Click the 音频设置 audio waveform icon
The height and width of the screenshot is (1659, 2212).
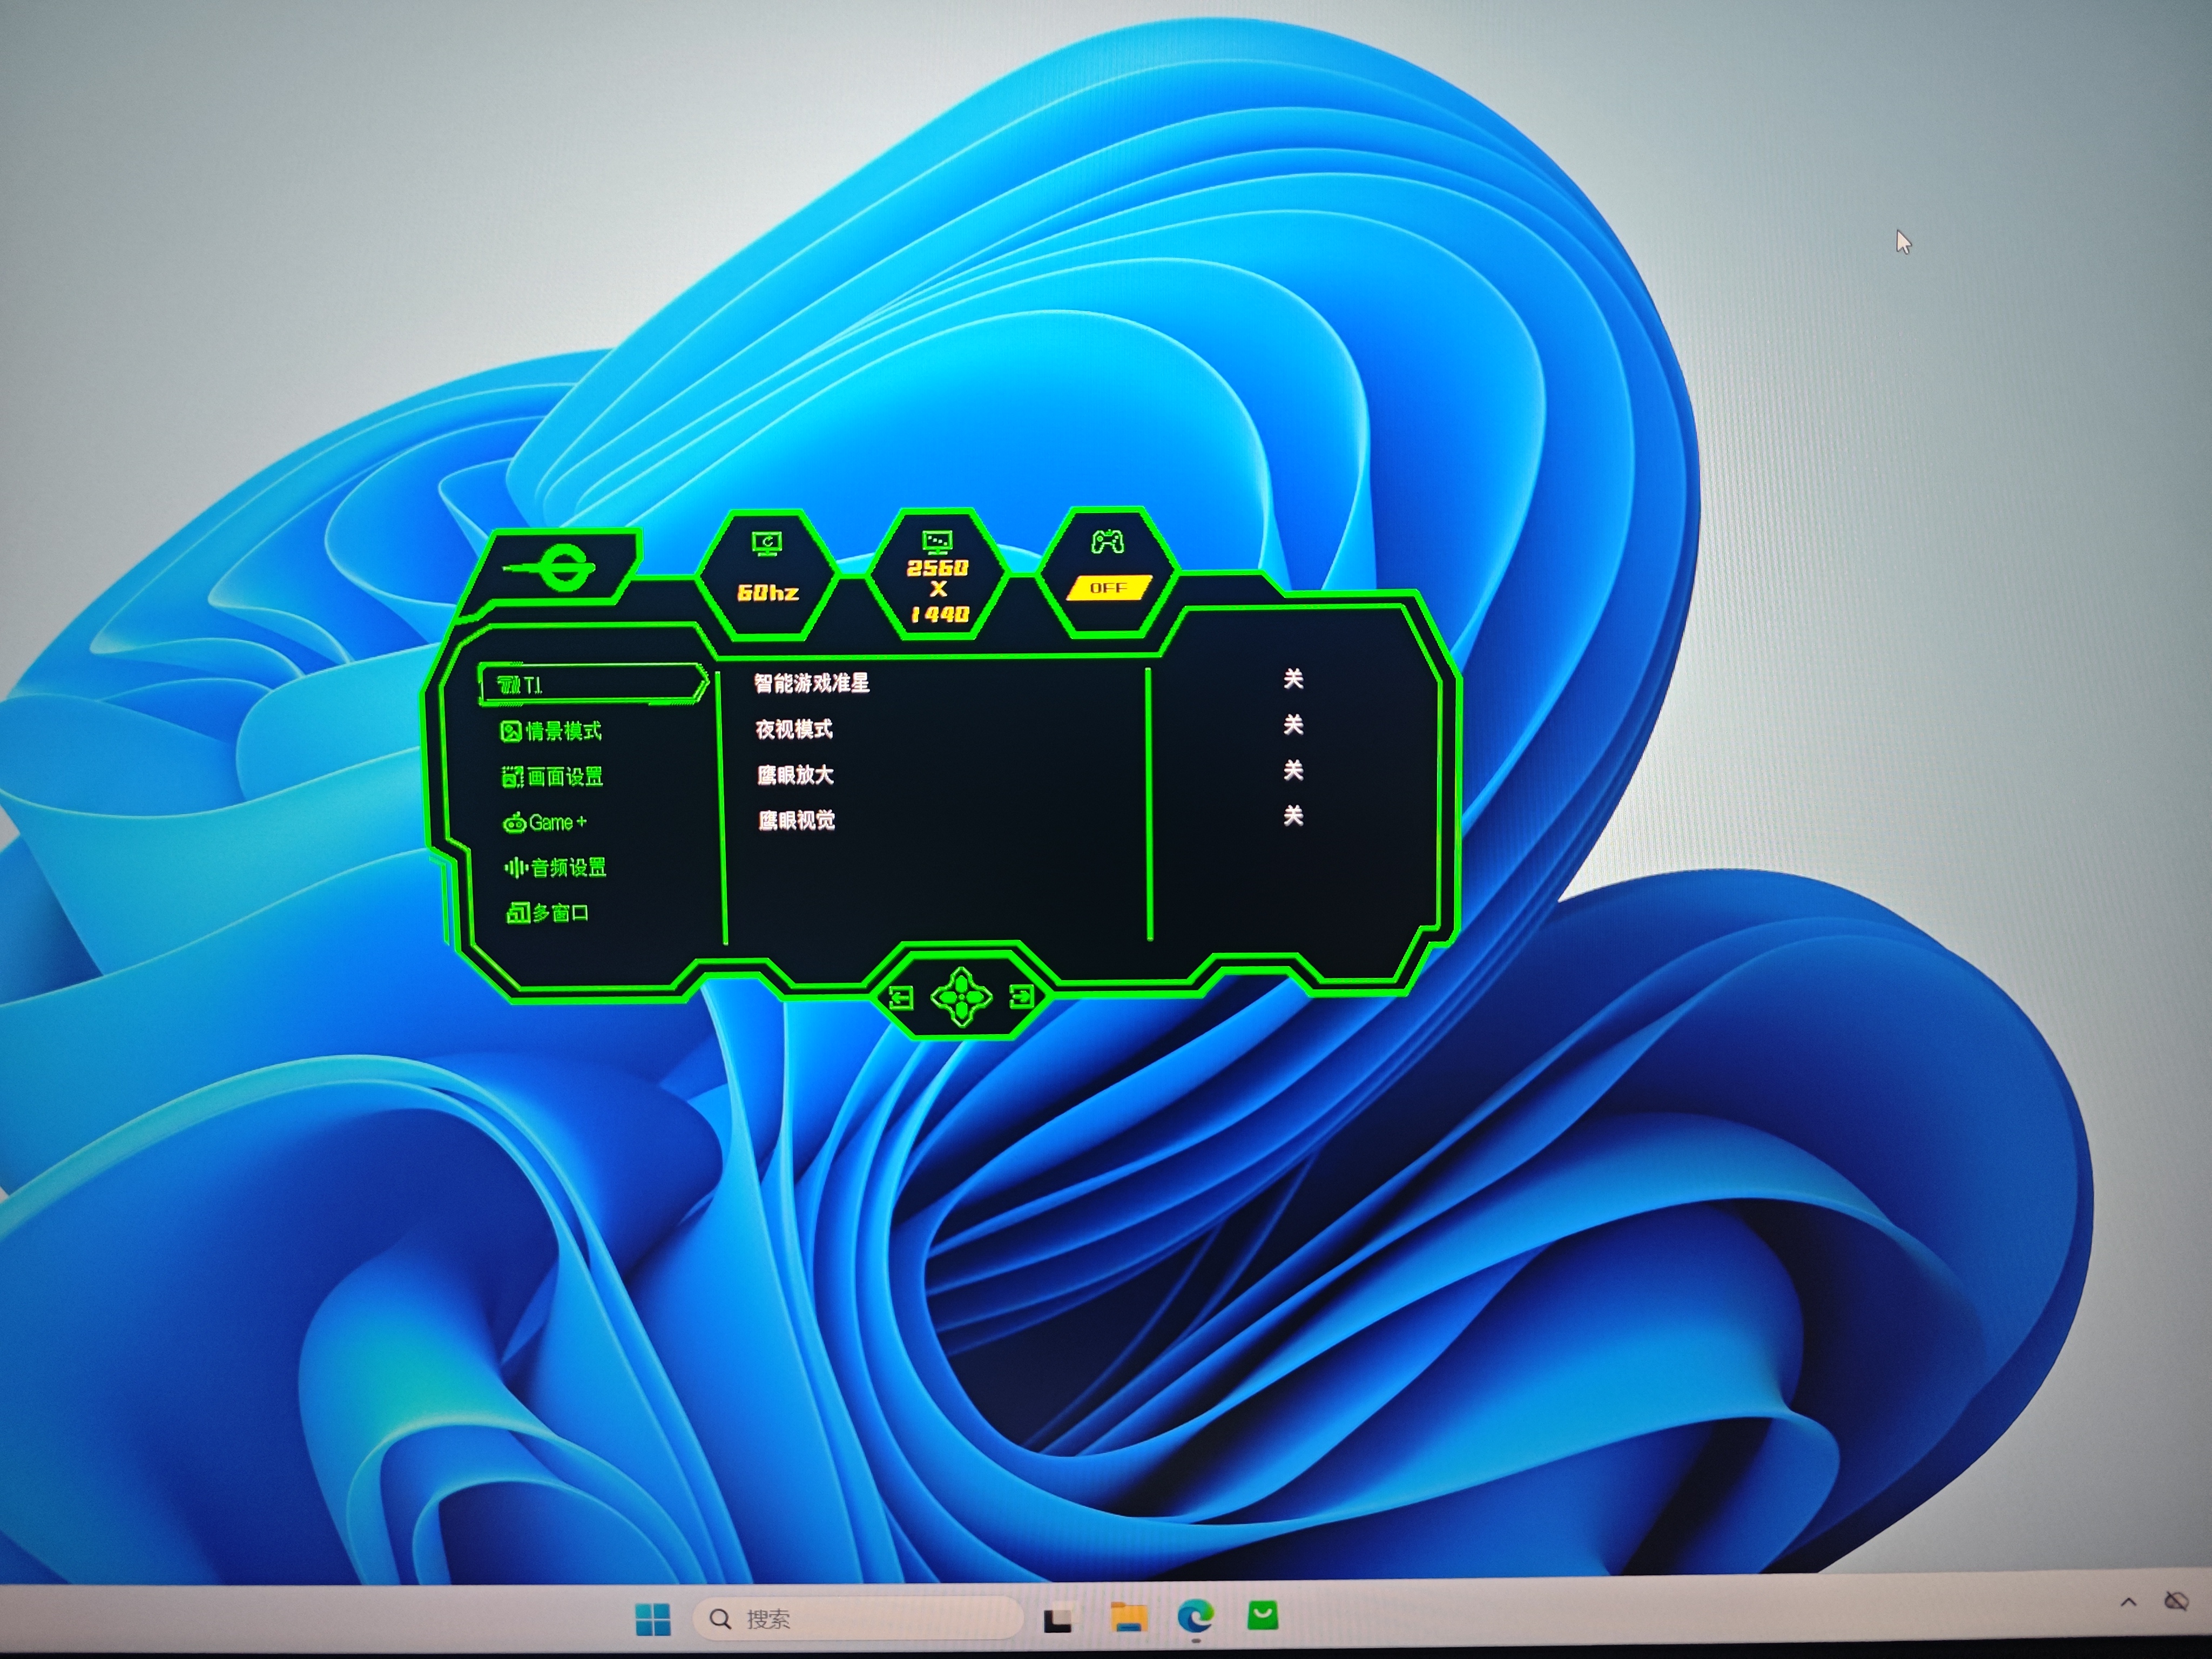click(515, 867)
